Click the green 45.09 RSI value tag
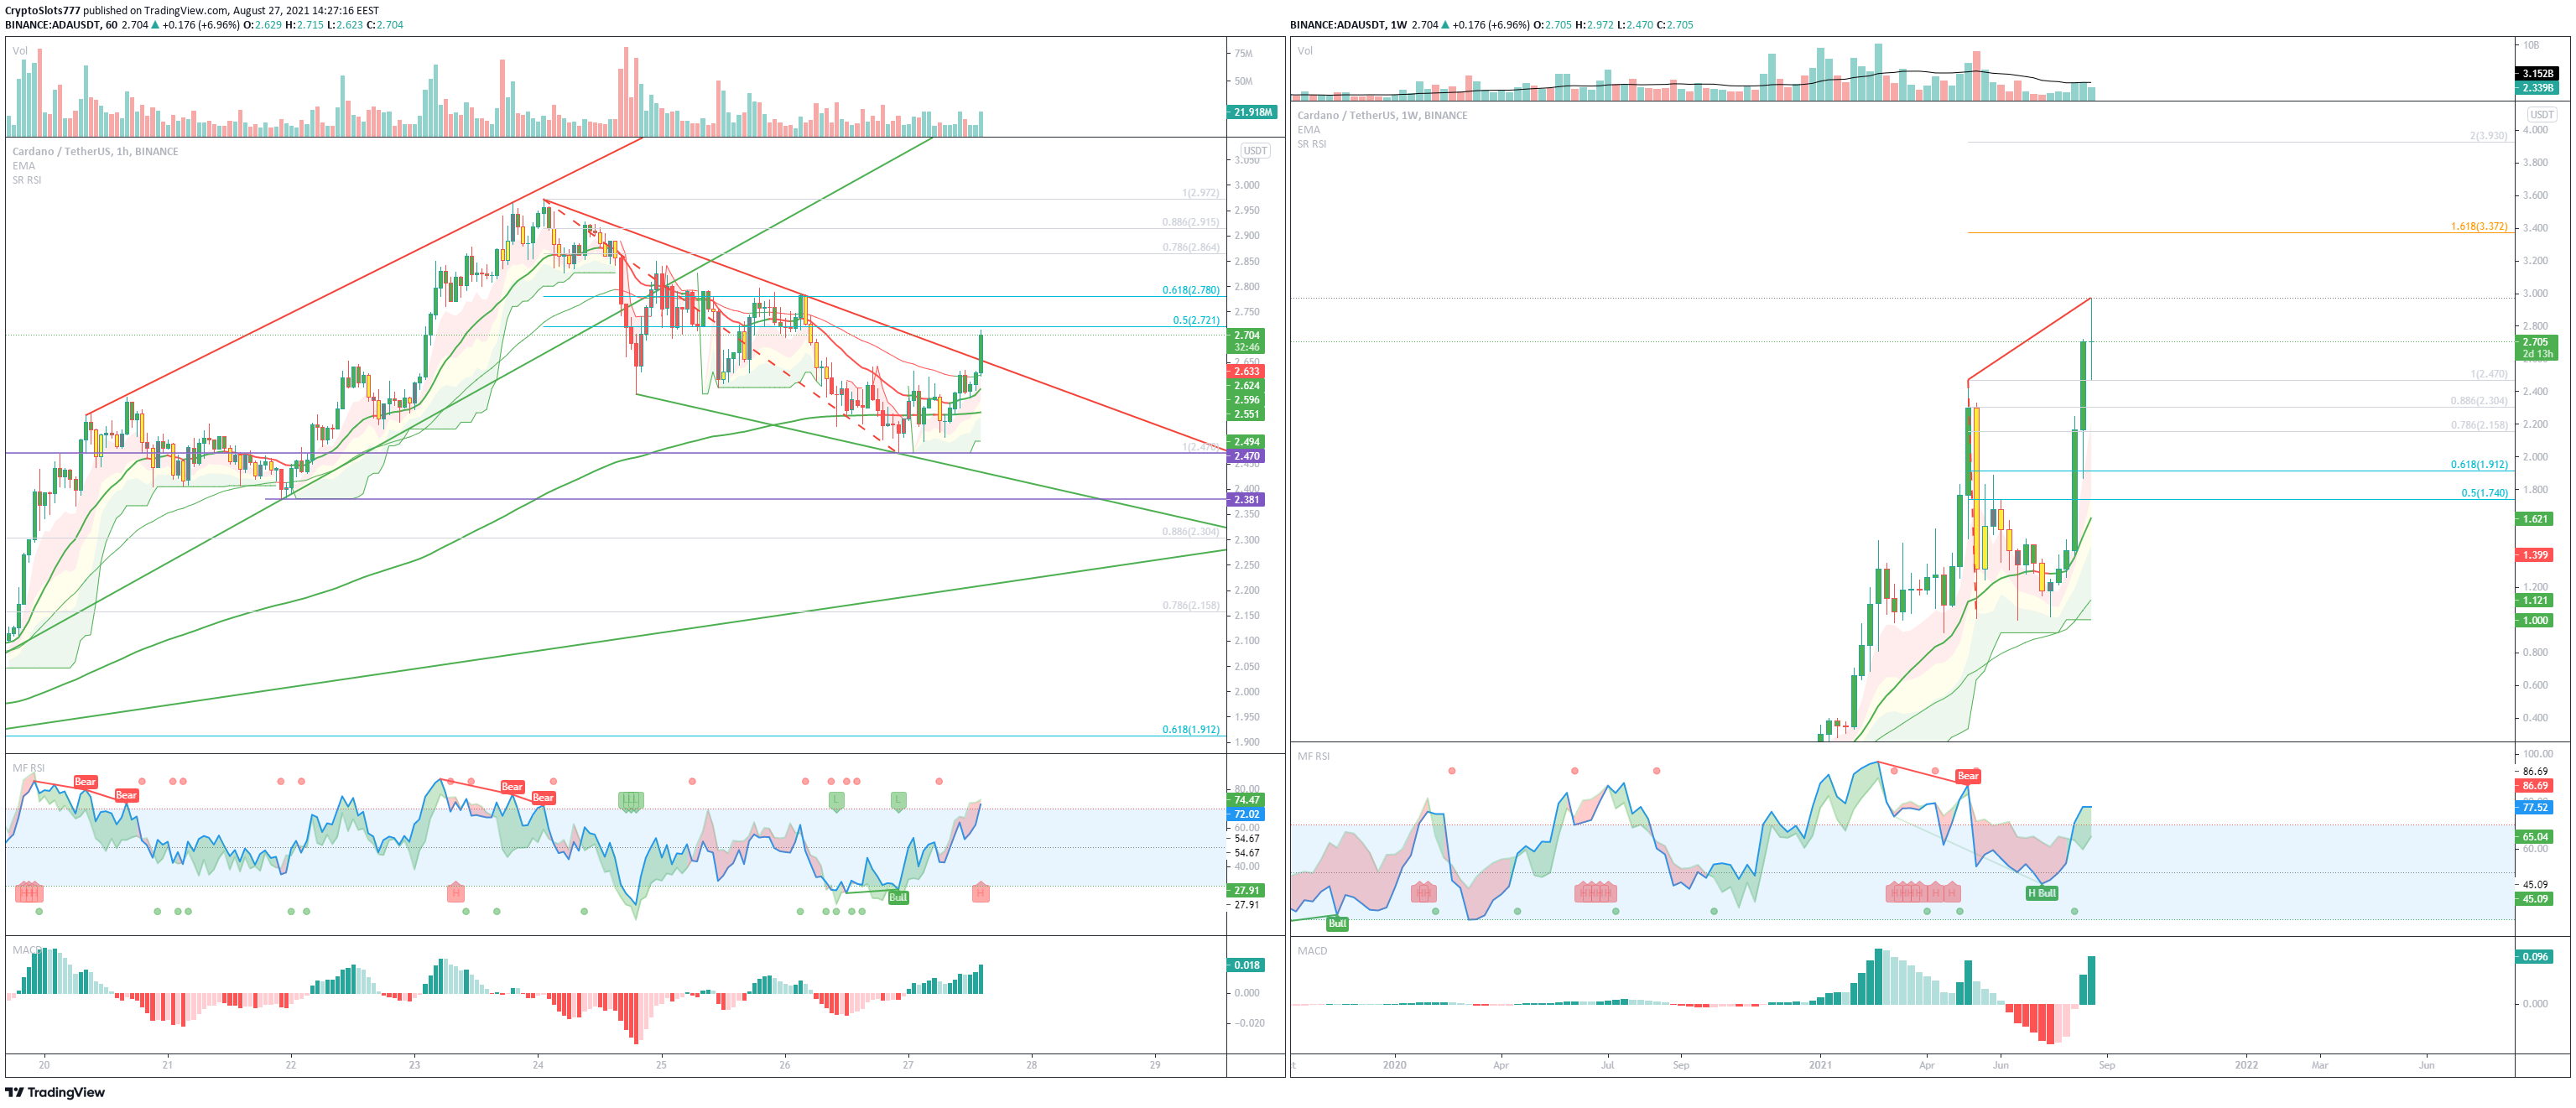The image size is (2576, 1108). pos(2535,899)
